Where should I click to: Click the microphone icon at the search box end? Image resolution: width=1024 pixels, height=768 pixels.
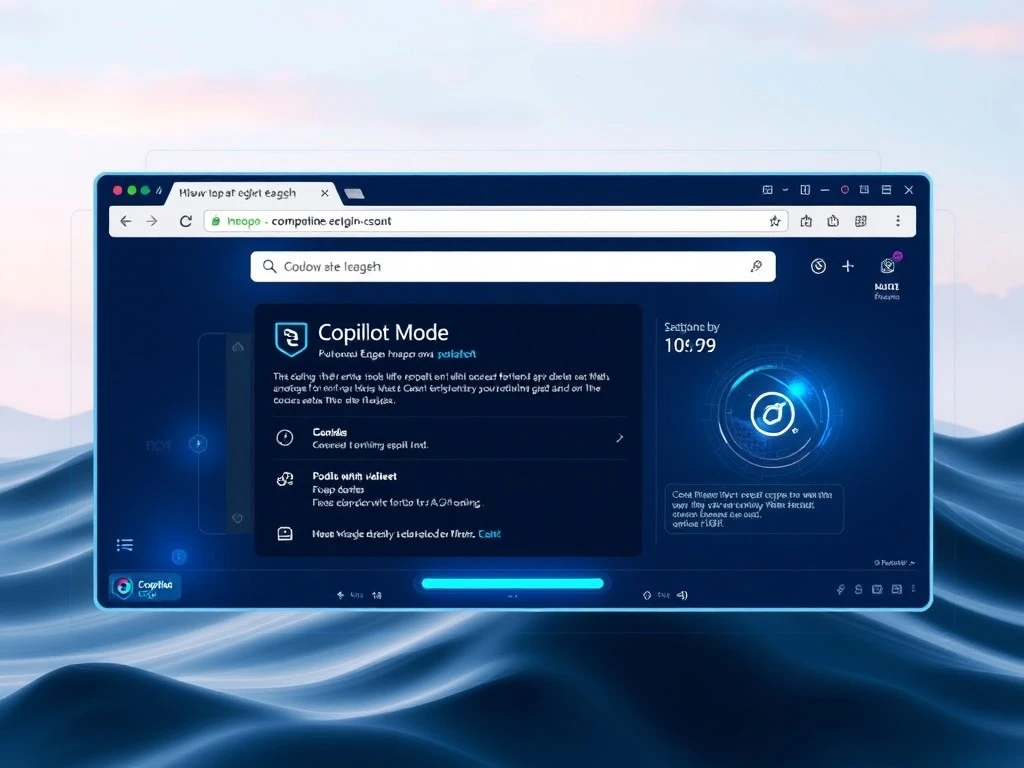click(756, 266)
